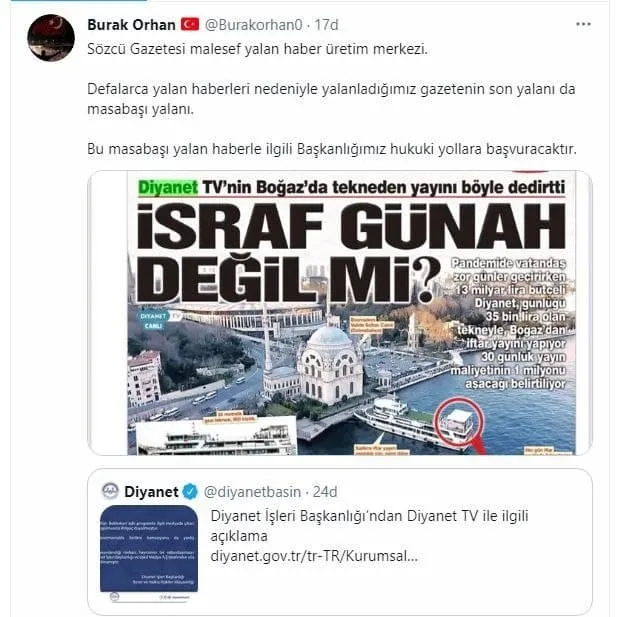Open the @diyanetbasin handle

click(x=252, y=492)
